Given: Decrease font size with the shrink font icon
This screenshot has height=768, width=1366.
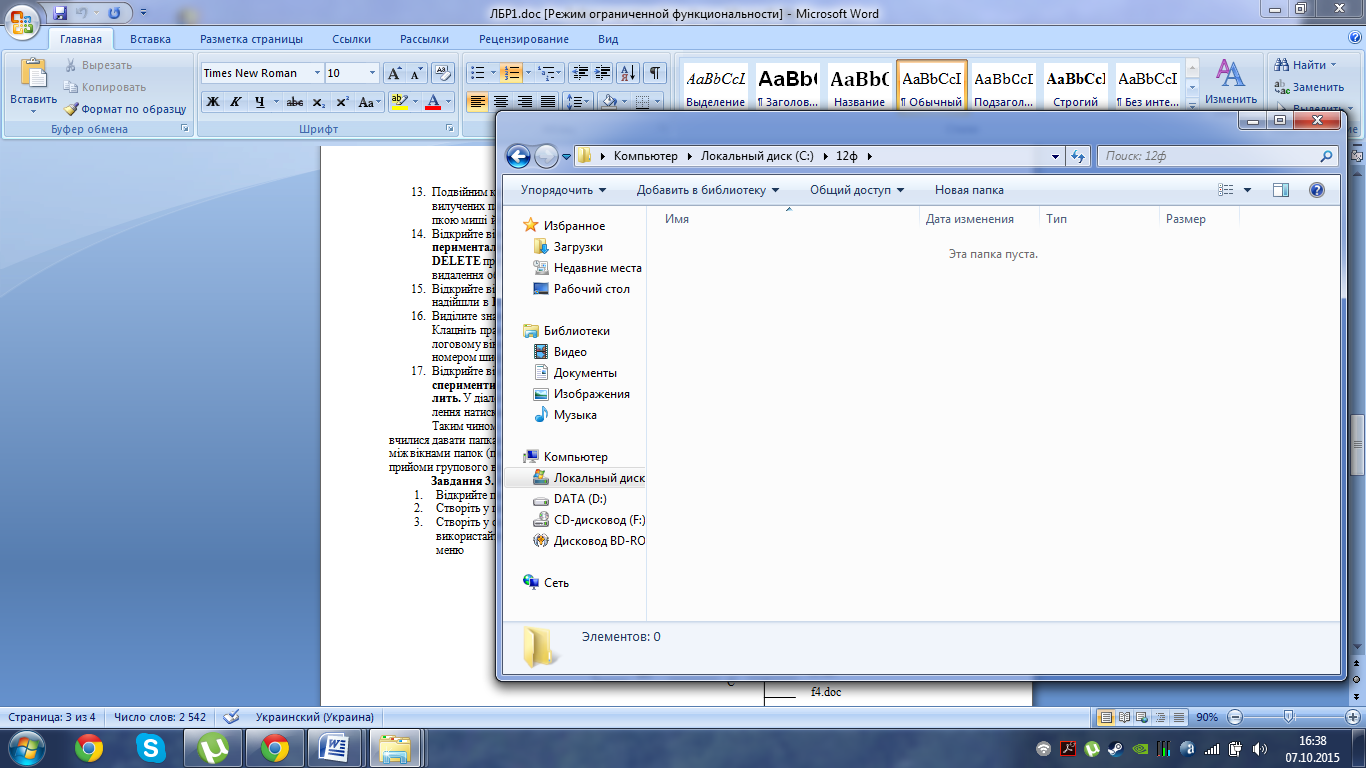Looking at the screenshot, I should (416, 73).
